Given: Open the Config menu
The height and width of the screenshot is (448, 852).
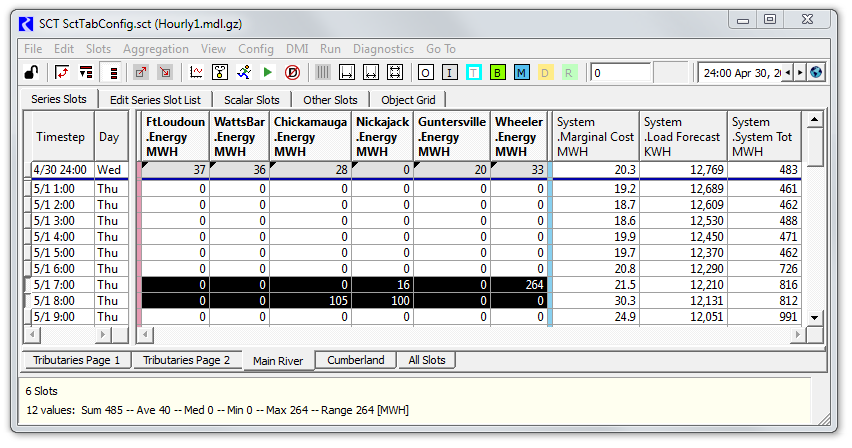Looking at the screenshot, I should pyautogui.click(x=256, y=49).
